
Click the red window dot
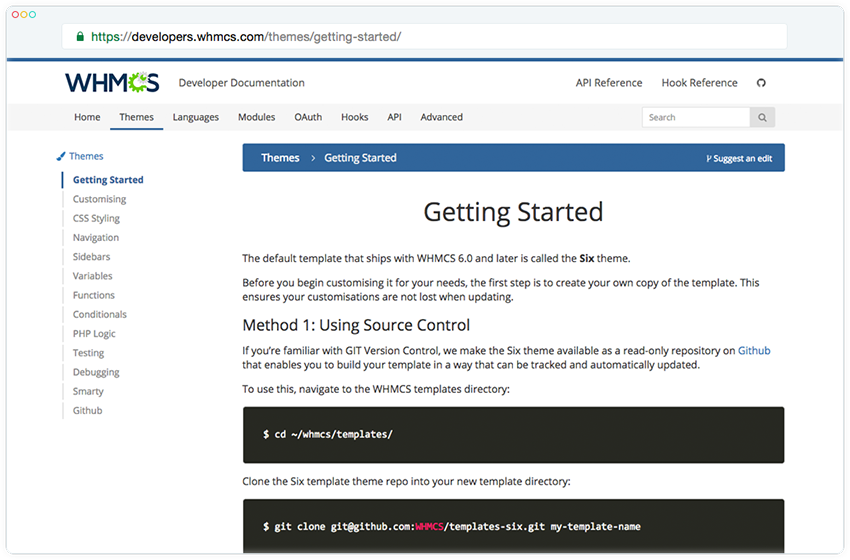click(x=15, y=15)
